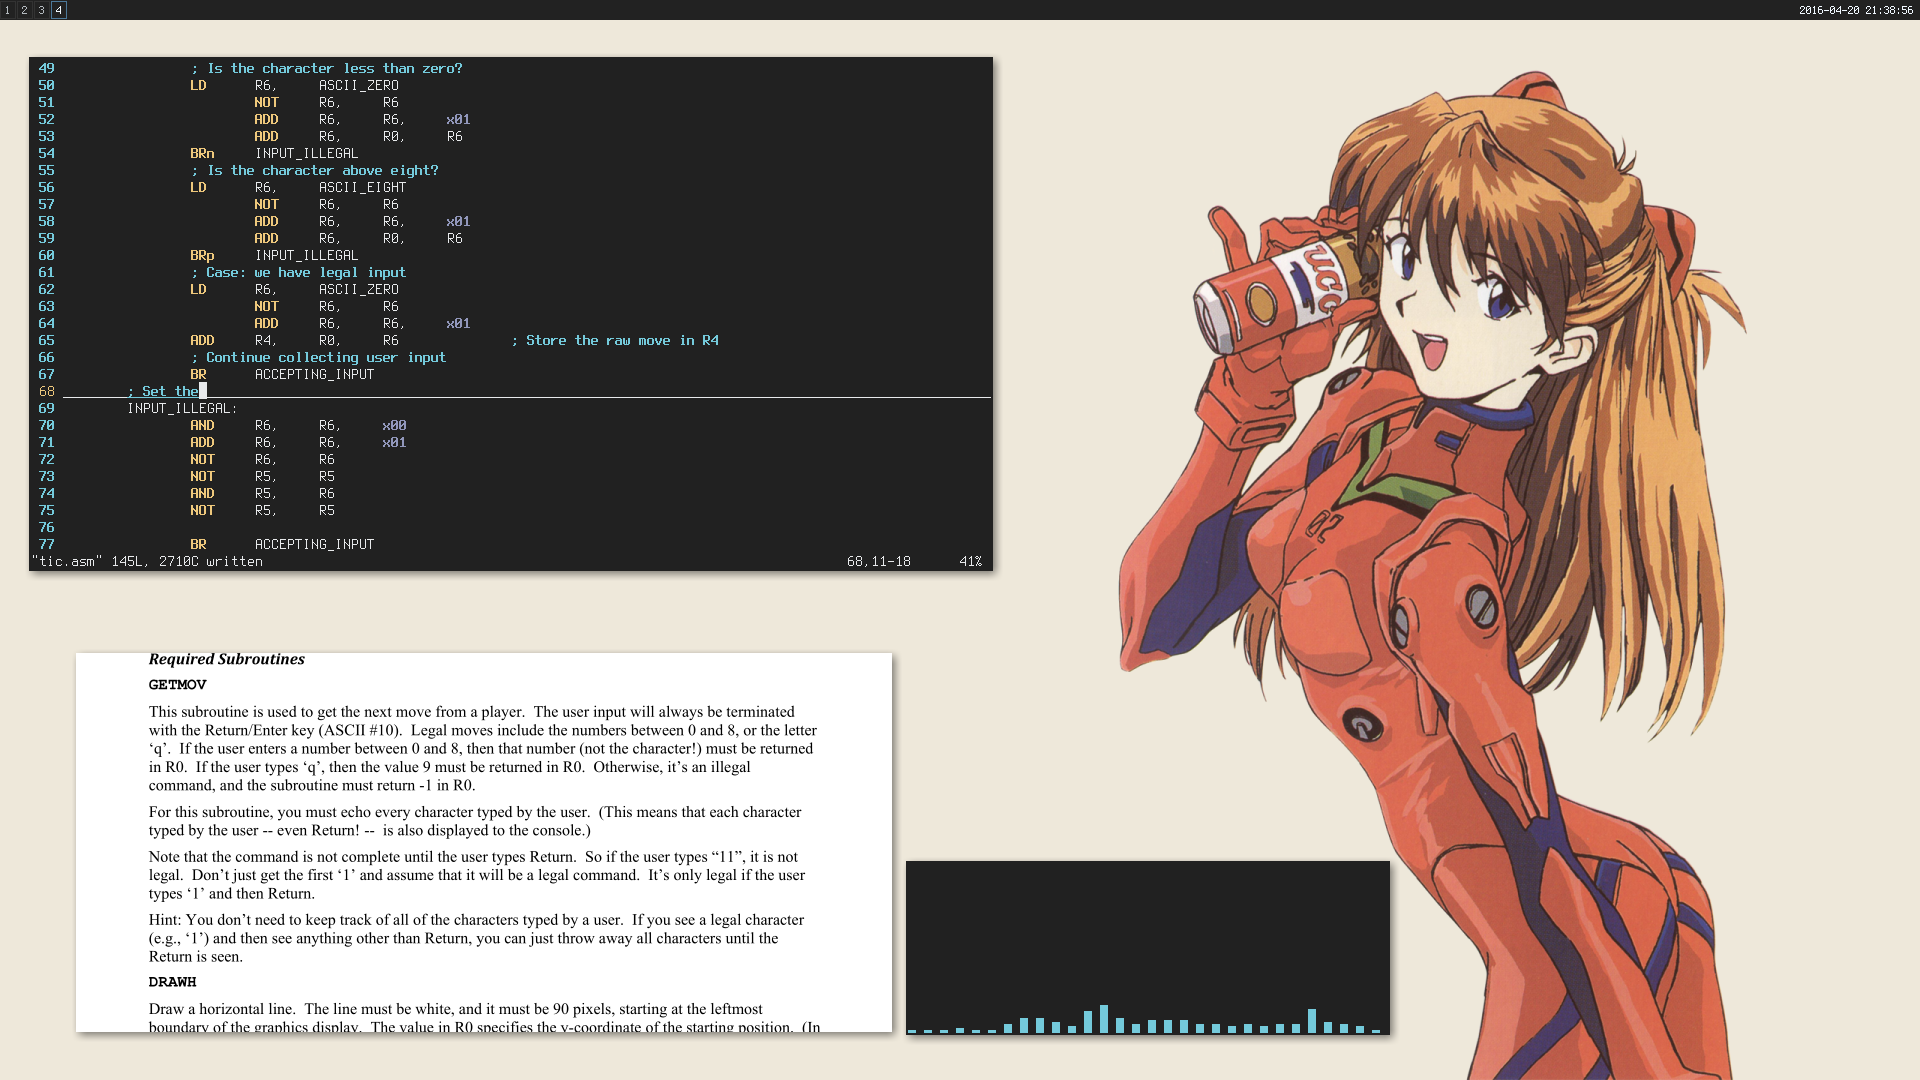The image size is (1920, 1080).
Task: Click ACCEPTING_INPUT on line 67
Action: pyautogui.click(x=314, y=374)
